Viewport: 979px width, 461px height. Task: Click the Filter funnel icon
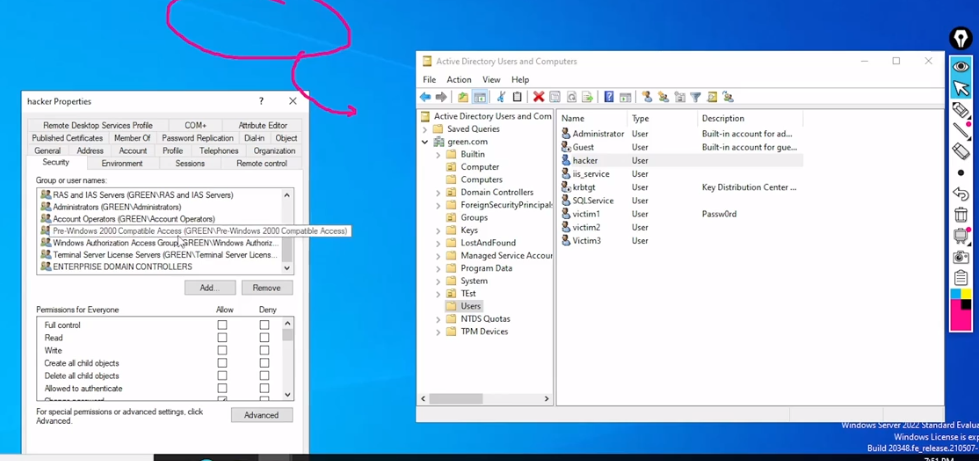(x=695, y=97)
